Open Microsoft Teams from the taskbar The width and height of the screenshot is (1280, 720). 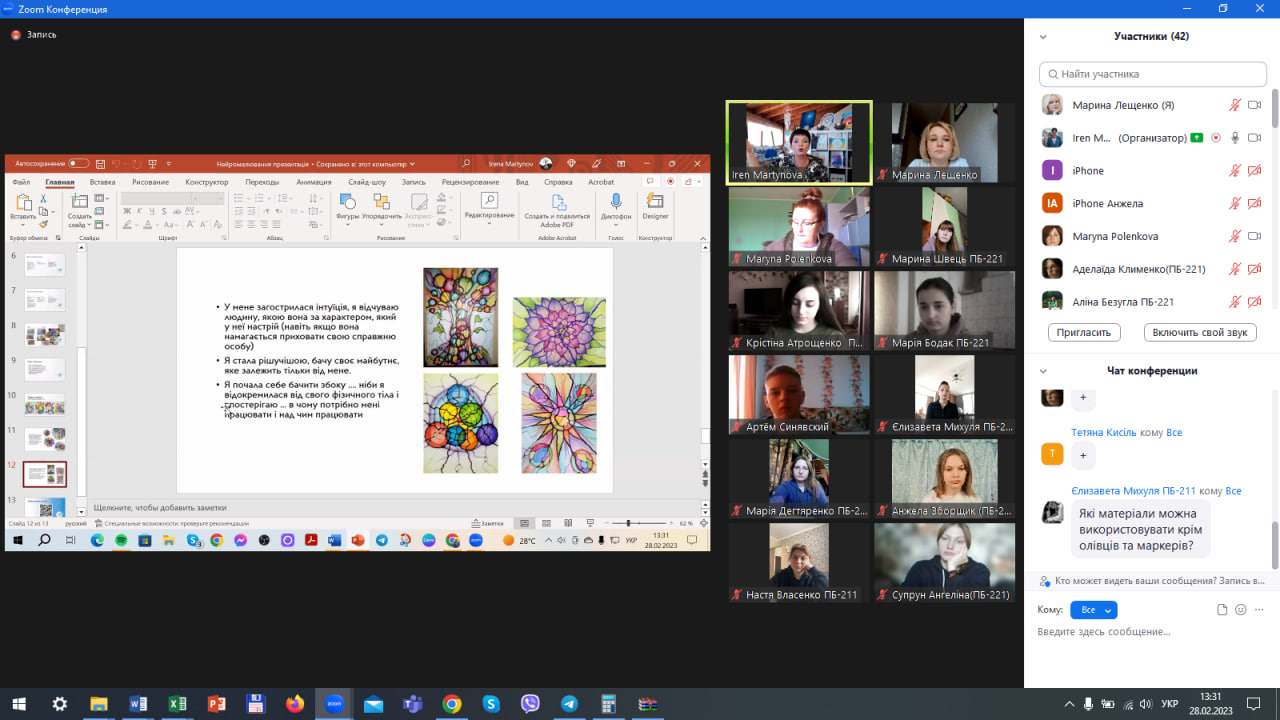[x=412, y=704]
